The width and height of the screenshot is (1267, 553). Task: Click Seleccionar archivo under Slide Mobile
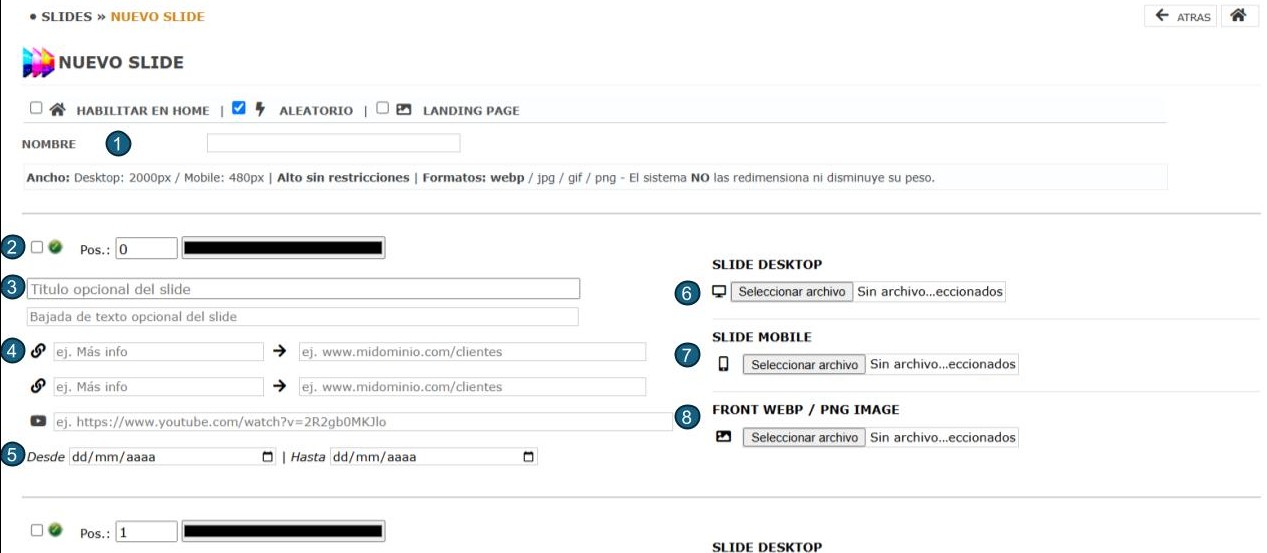point(803,365)
